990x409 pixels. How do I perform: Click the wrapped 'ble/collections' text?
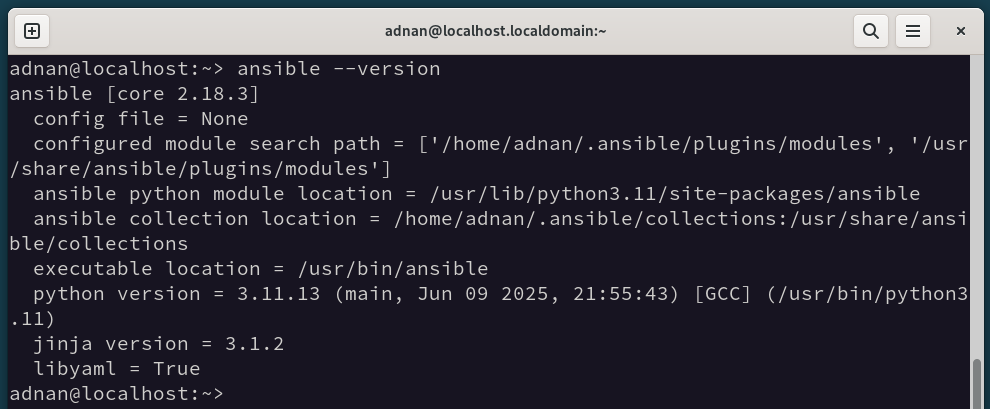(x=99, y=244)
